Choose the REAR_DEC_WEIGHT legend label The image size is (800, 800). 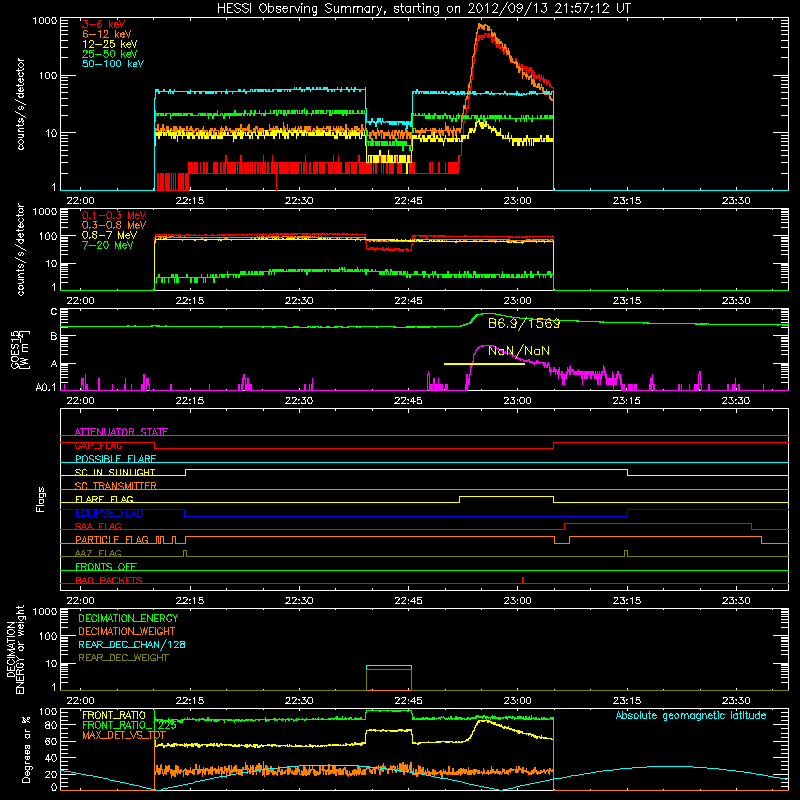click(123, 658)
